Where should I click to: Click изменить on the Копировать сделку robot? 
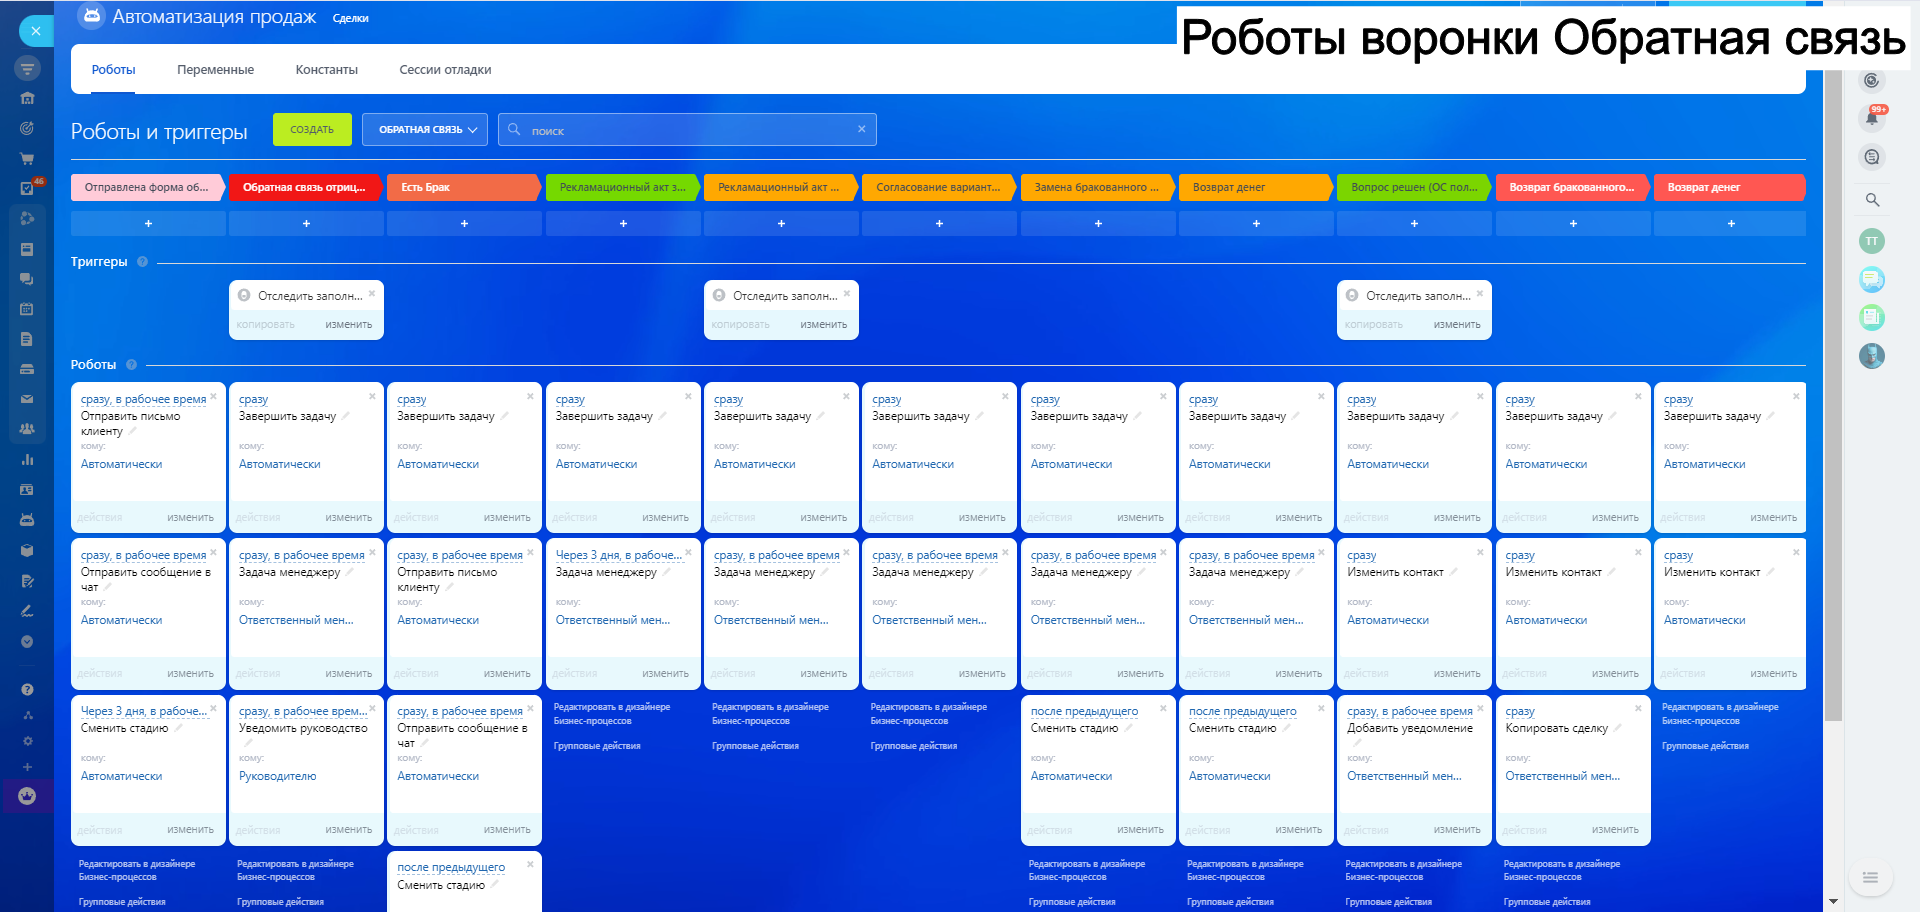point(1615,830)
